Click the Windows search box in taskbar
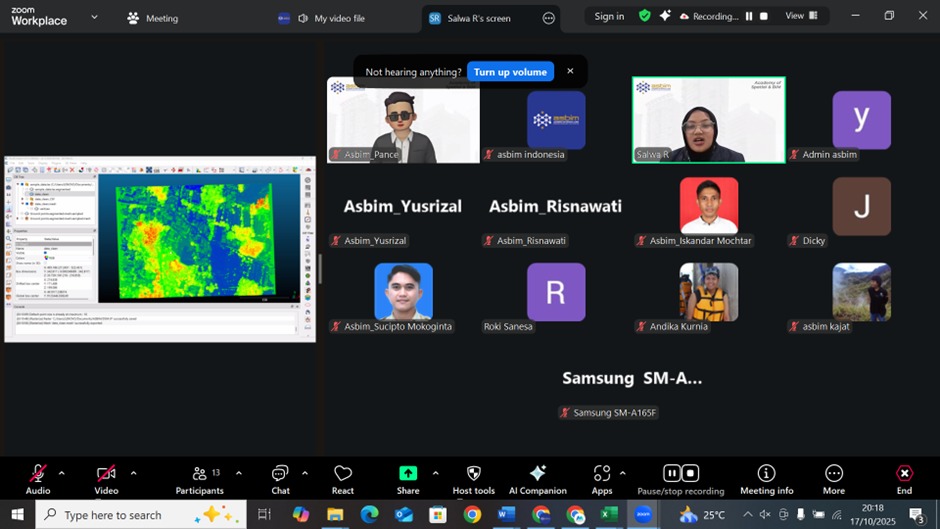This screenshot has height=529, width=940. (x=140, y=515)
